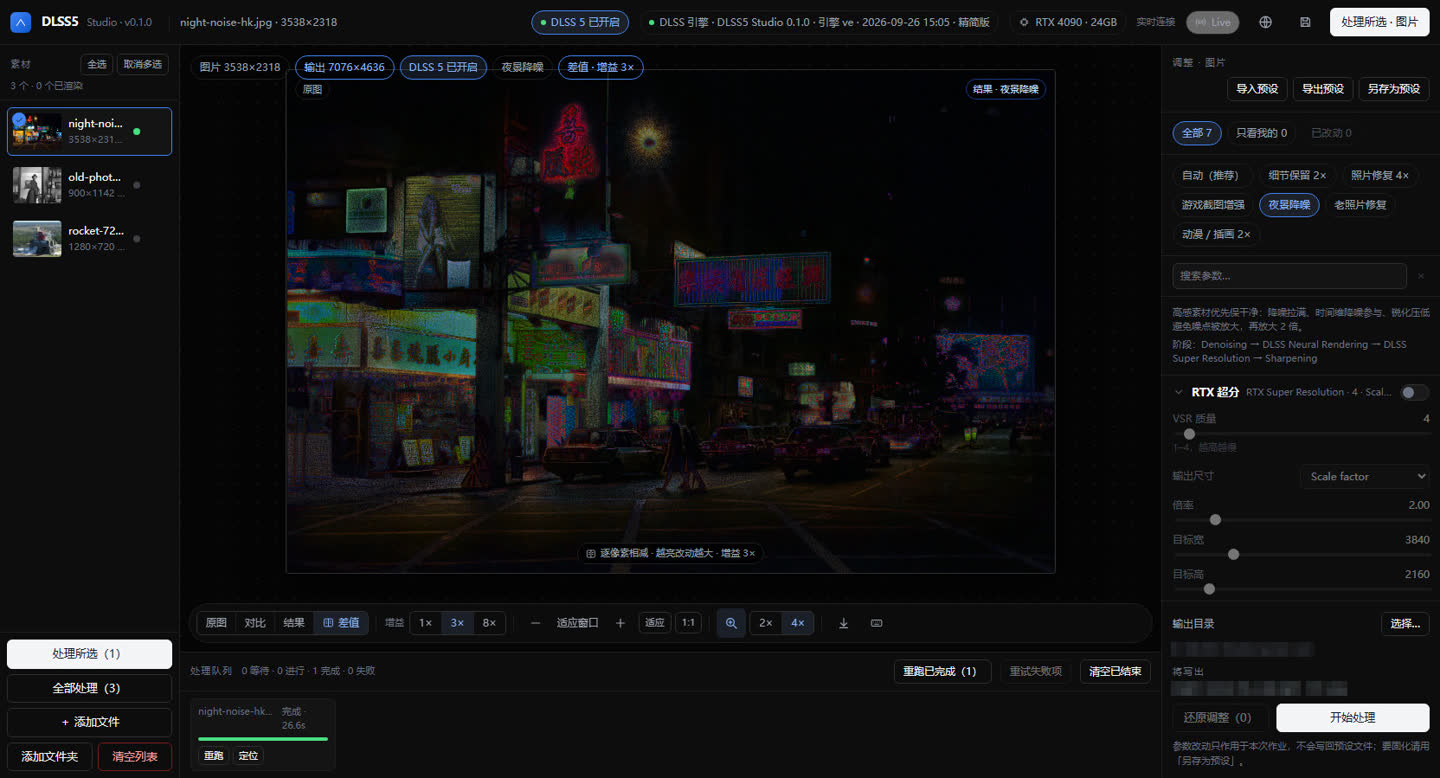
Task: Set loupe magnification to 2×
Action: coord(765,623)
